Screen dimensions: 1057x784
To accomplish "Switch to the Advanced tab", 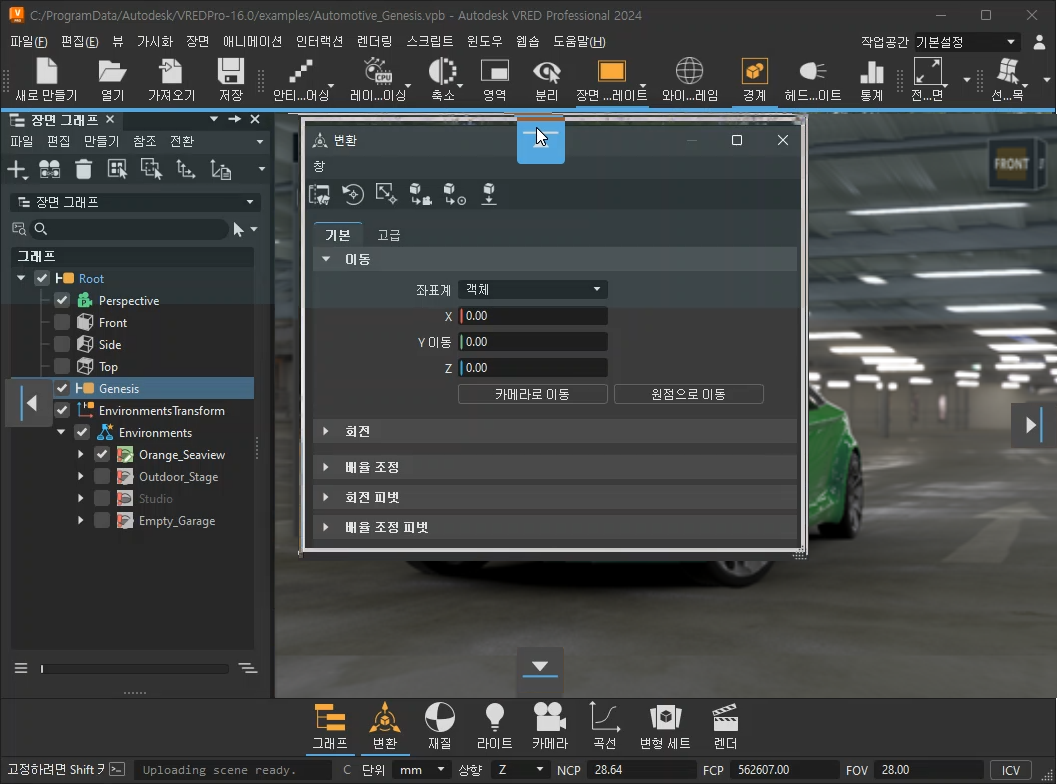I will tap(388, 235).
